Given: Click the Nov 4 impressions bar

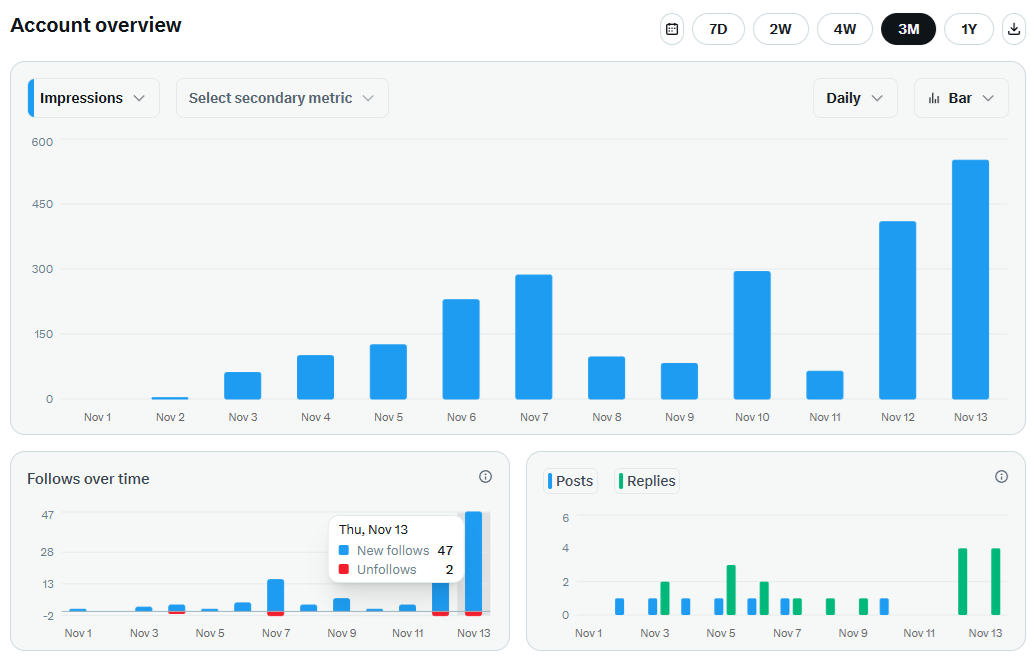Looking at the screenshot, I should click(315, 377).
